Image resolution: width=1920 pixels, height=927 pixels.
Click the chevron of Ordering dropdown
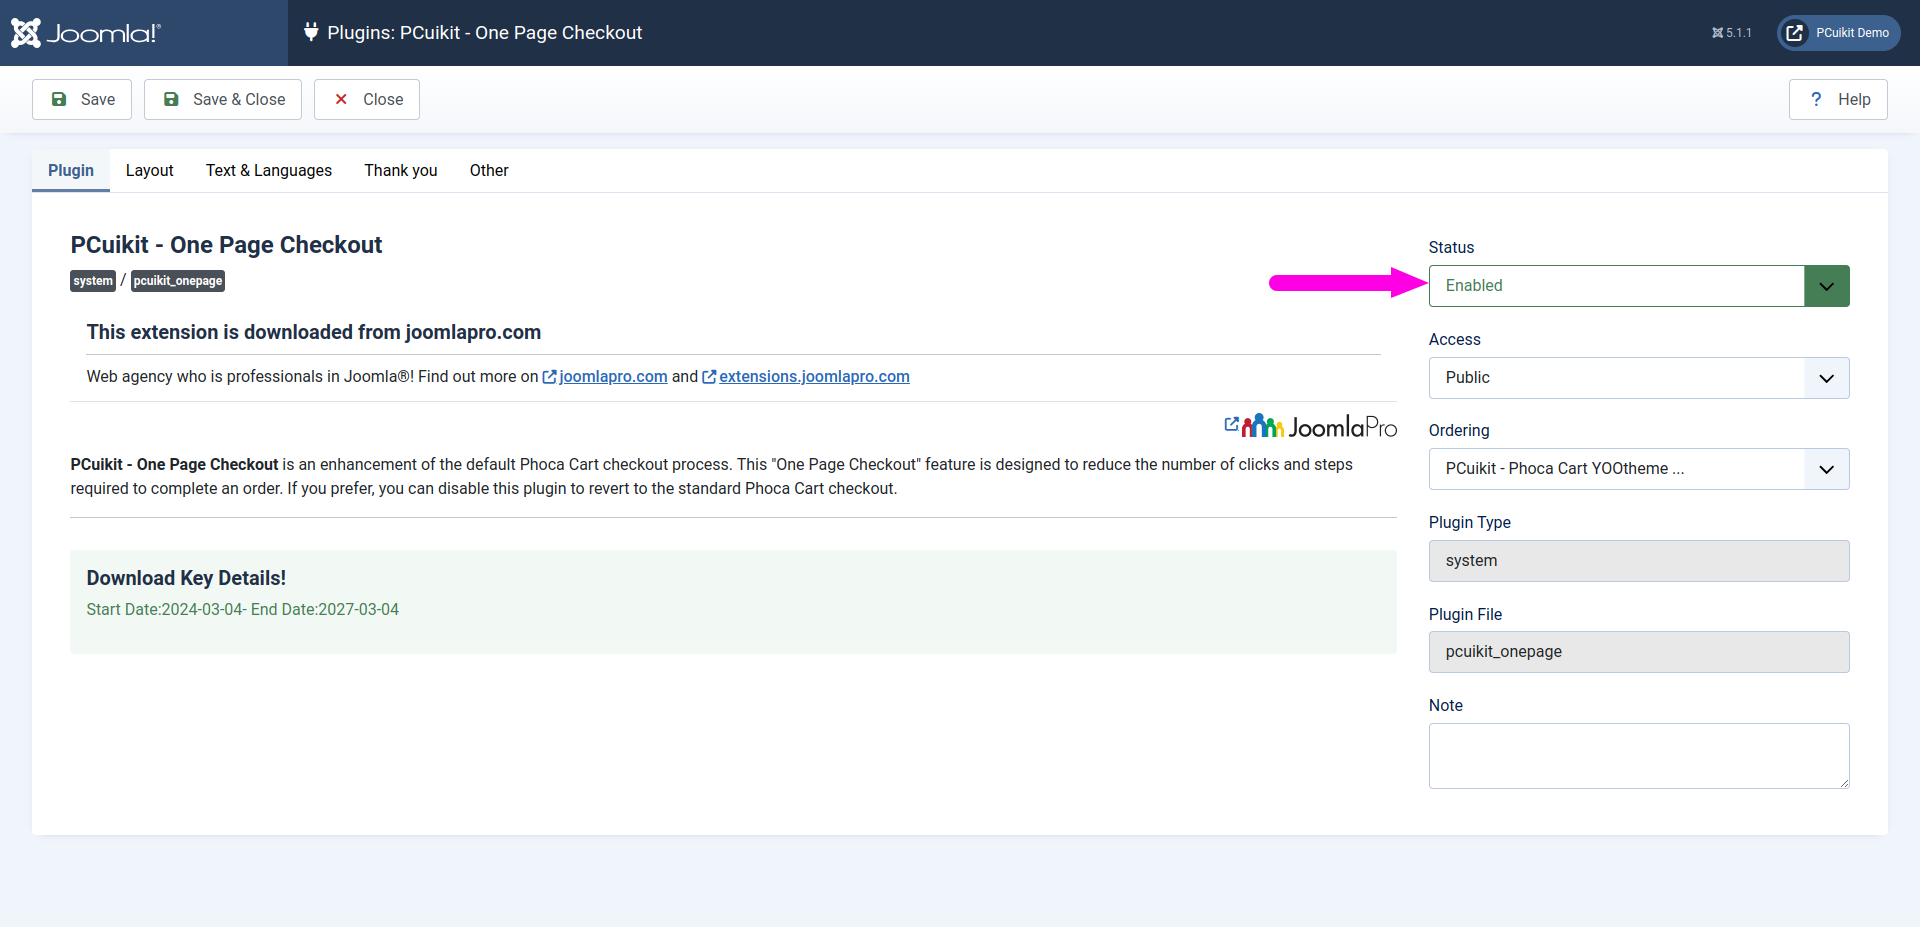pos(1827,469)
